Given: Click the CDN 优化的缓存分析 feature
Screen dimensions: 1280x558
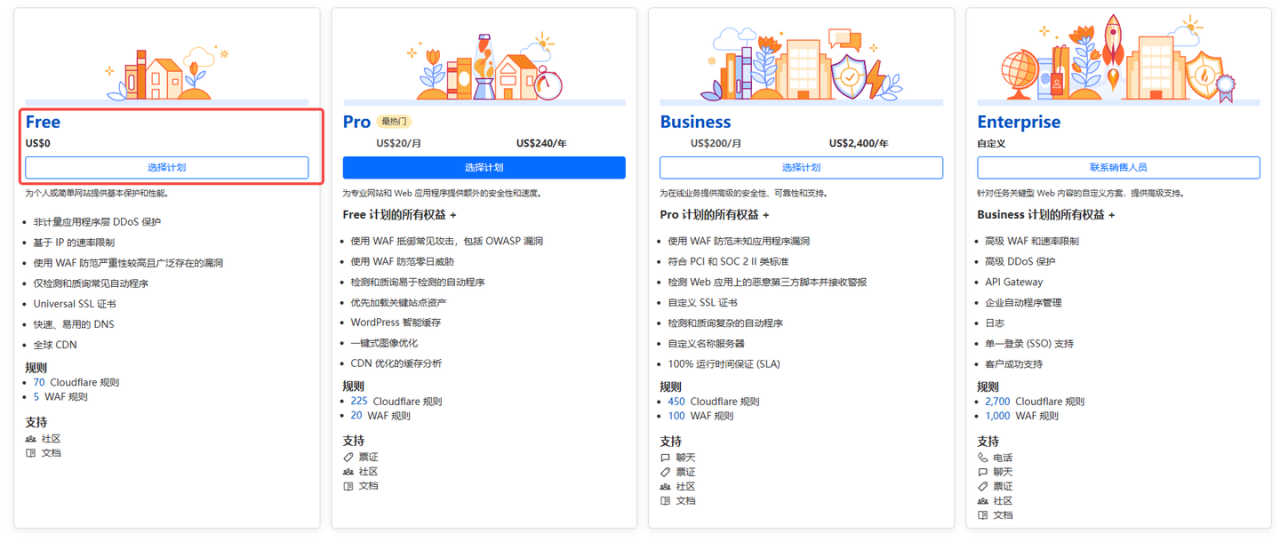Looking at the screenshot, I should coord(396,364).
